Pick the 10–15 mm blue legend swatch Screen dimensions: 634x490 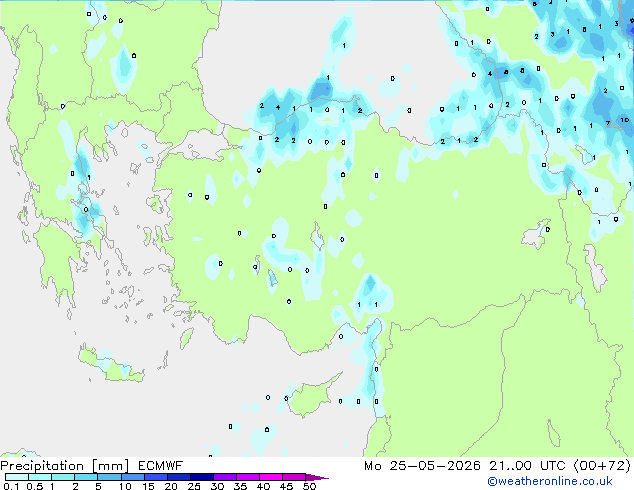[x=132, y=477]
